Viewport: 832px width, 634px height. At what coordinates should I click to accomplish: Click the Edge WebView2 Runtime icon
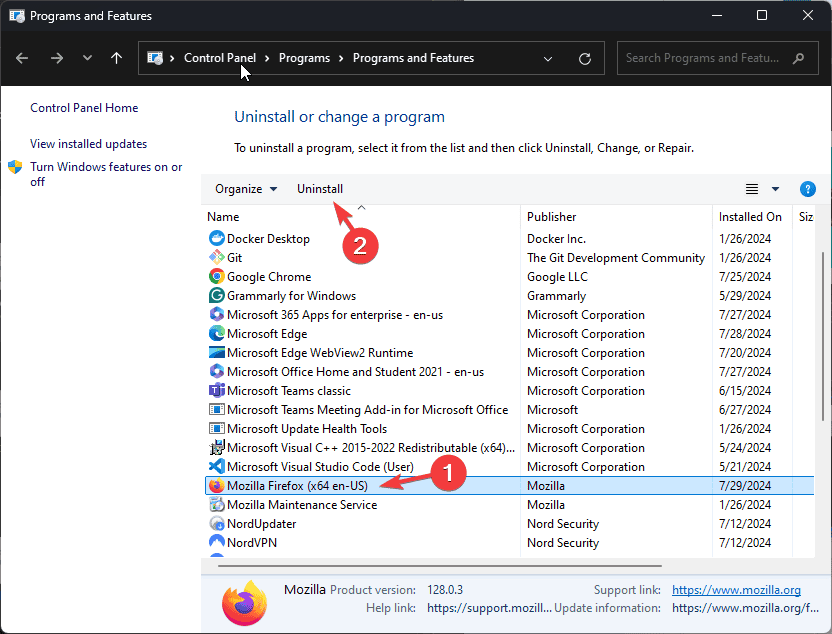tap(216, 352)
